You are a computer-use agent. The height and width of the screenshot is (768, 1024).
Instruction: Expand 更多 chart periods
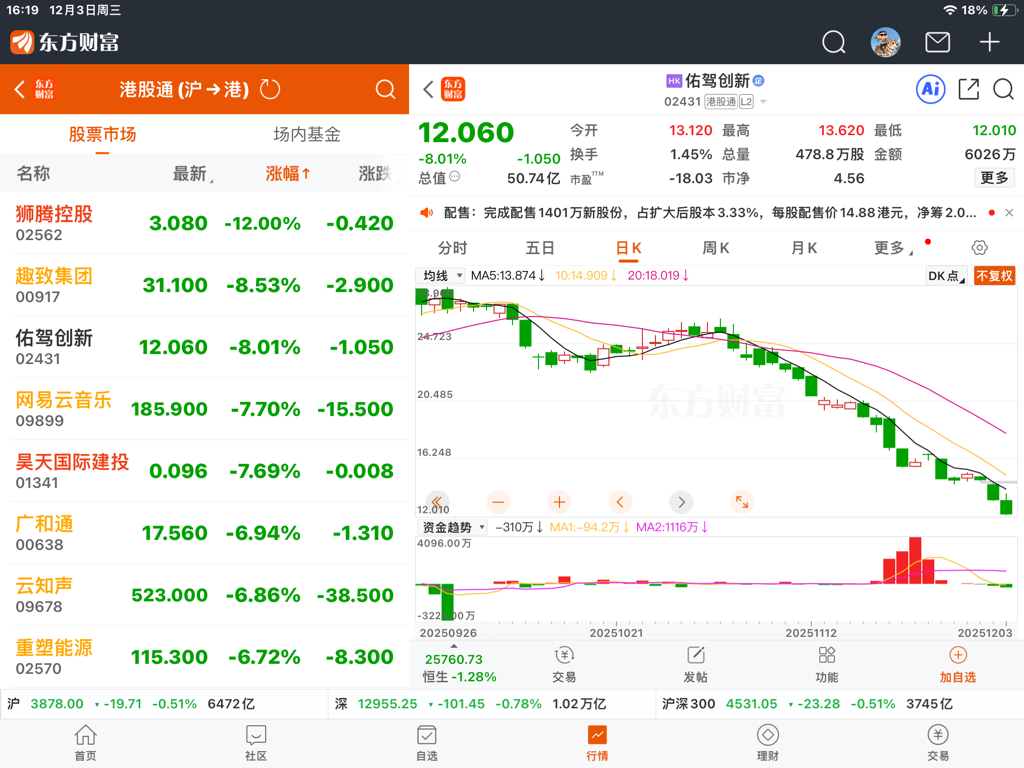[893, 248]
